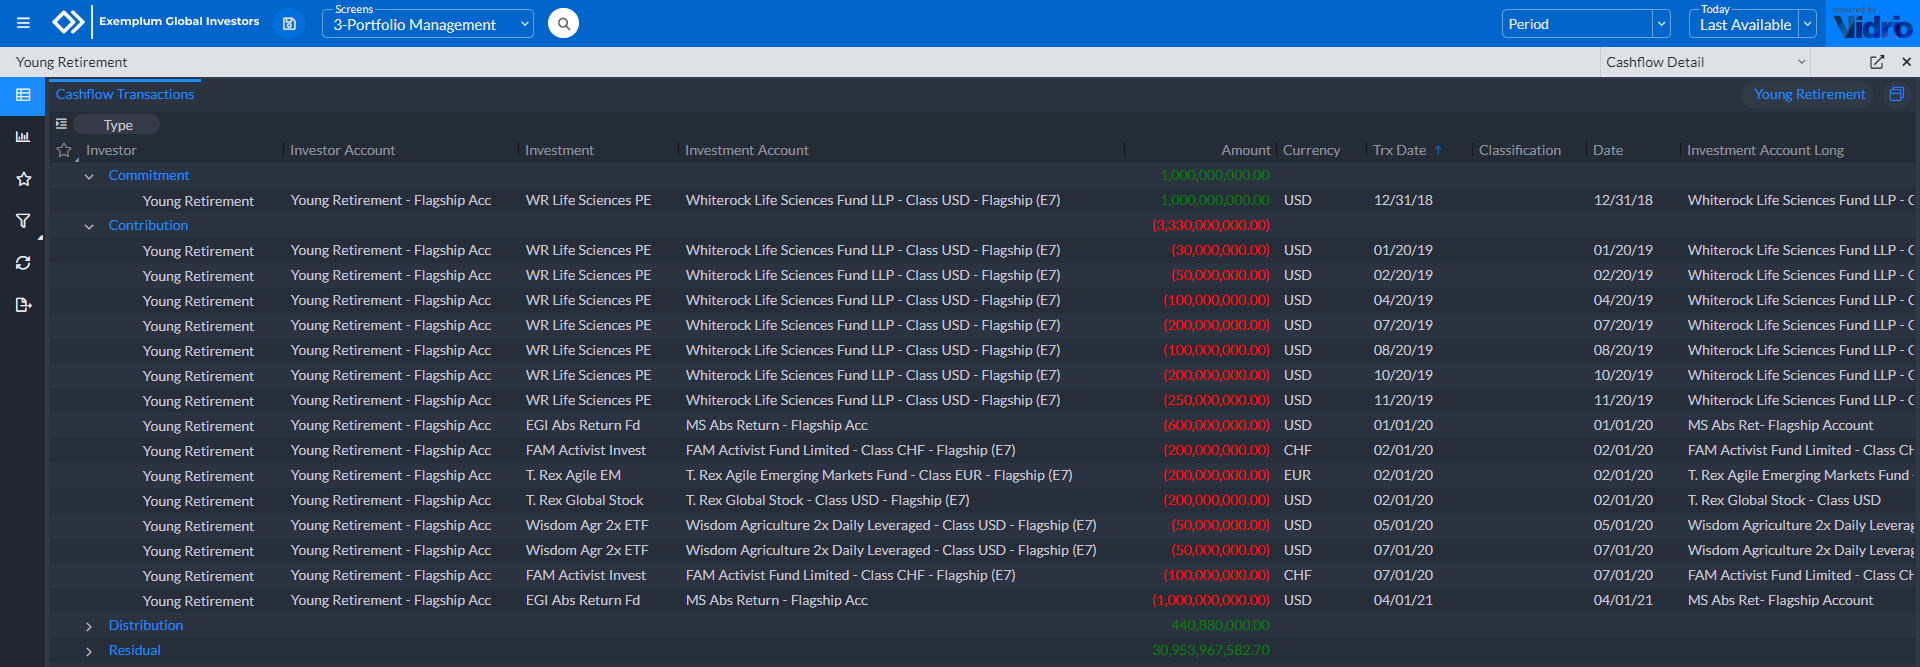Screen dimensions: 1920x667
Task: Click the Contribution group label
Action: coord(148,225)
